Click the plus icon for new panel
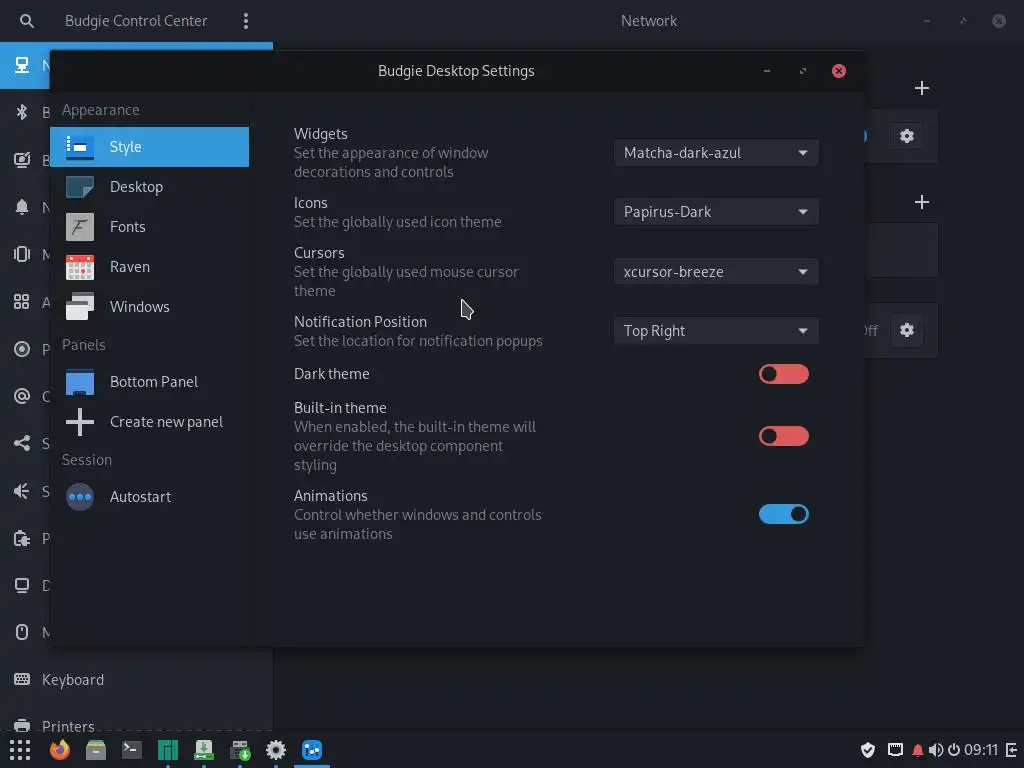 pyautogui.click(x=80, y=422)
